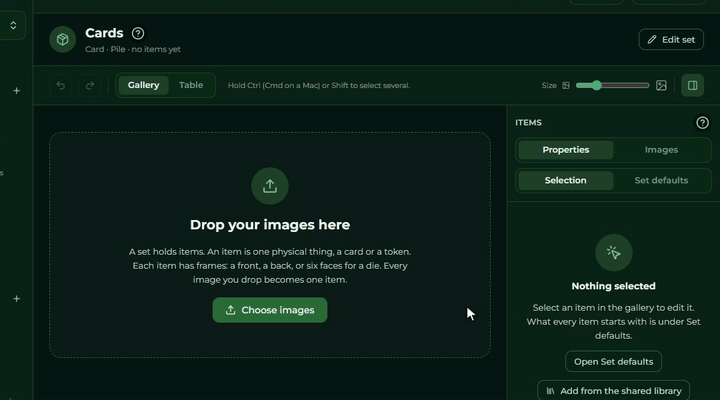The image size is (720, 400).
Task: Toggle the side panel layout icon
Action: tap(692, 85)
